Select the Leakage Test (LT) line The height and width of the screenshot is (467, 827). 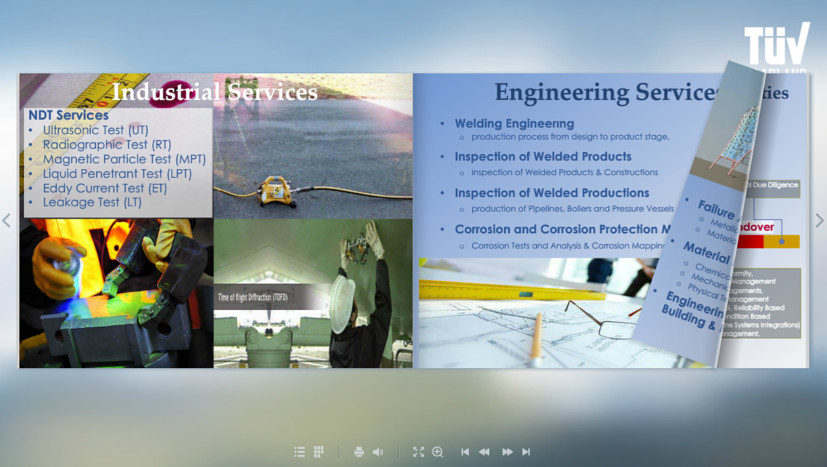tap(92, 202)
